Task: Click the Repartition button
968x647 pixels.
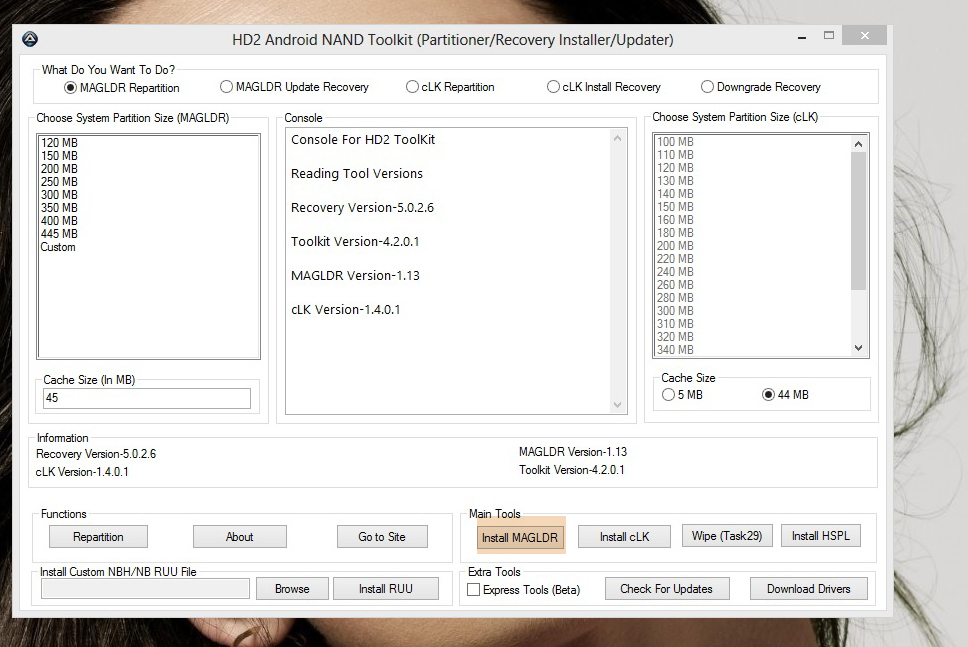Action: click(98, 536)
